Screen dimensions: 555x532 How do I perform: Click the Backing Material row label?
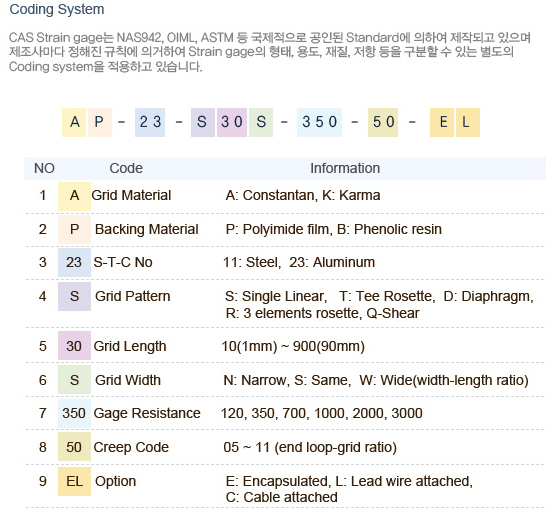[147, 229]
